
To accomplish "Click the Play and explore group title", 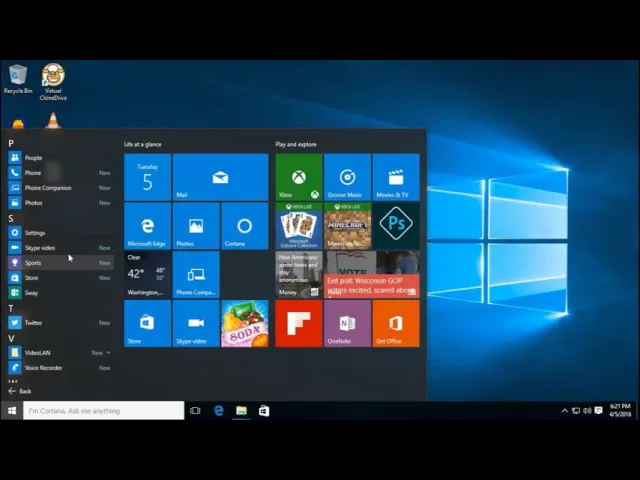I will coord(296,144).
